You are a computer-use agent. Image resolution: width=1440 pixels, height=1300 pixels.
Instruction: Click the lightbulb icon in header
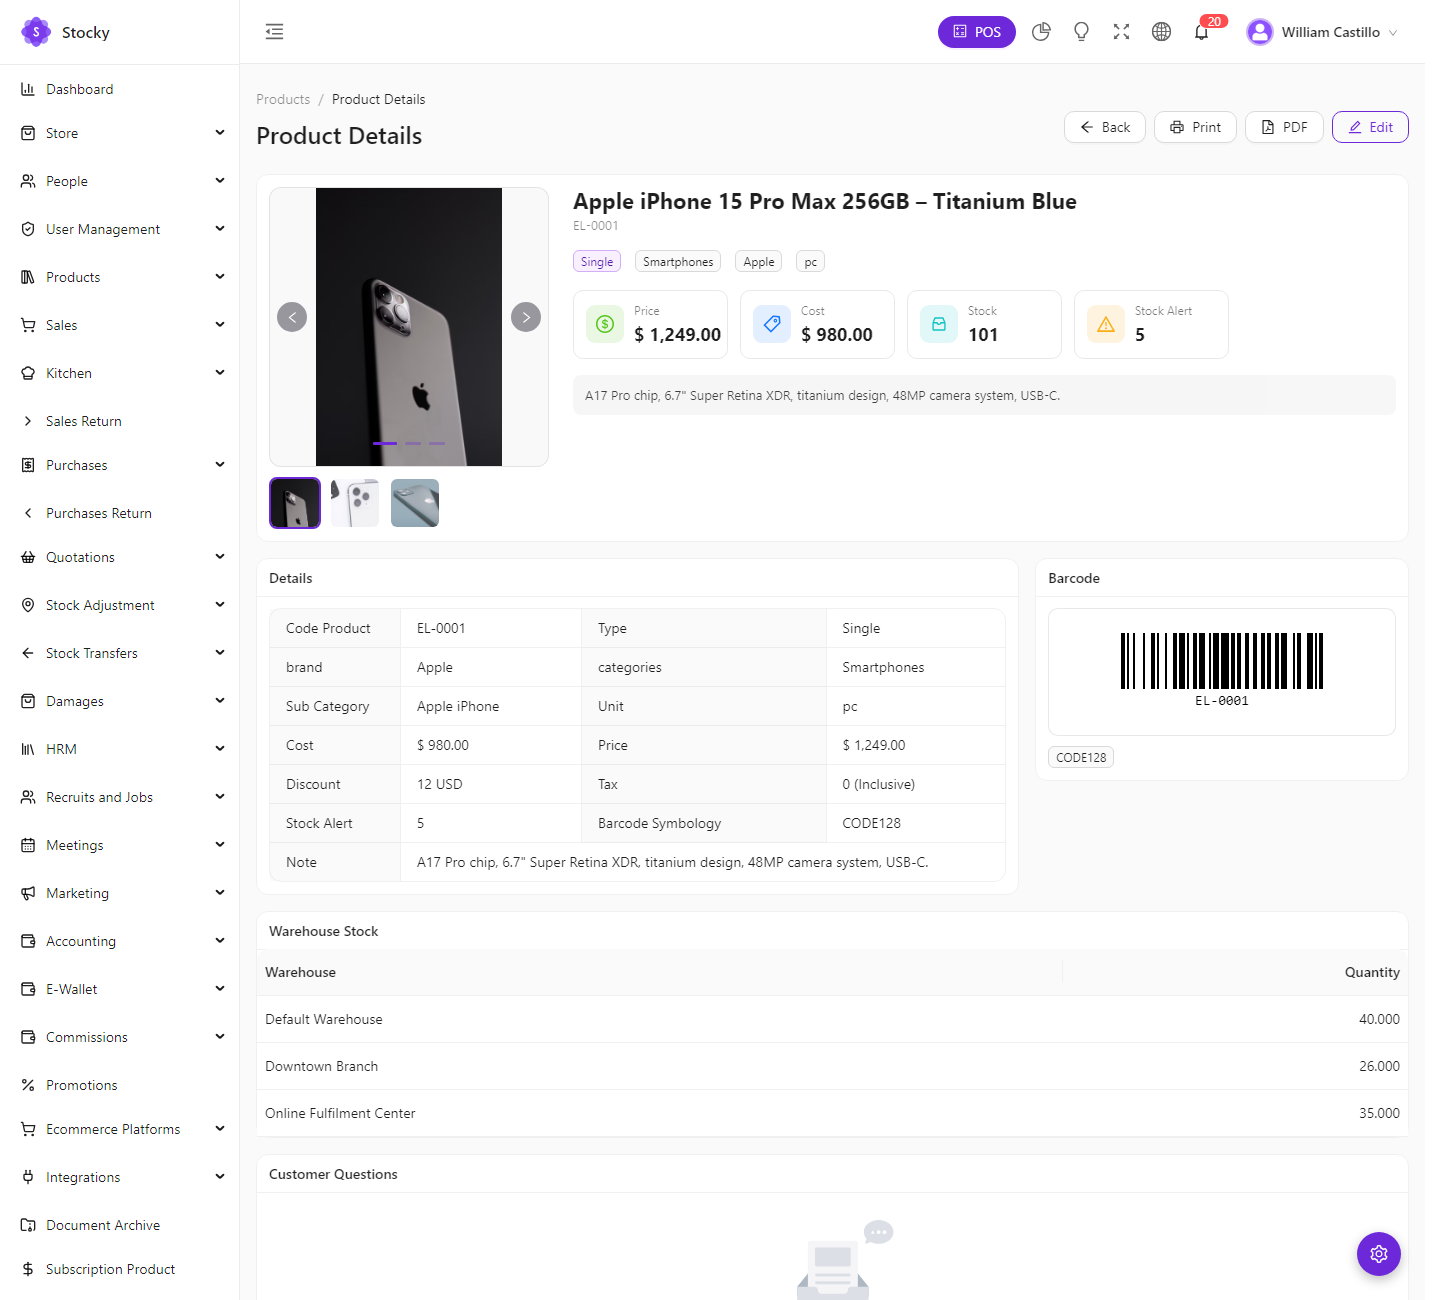(x=1081, y=32)
